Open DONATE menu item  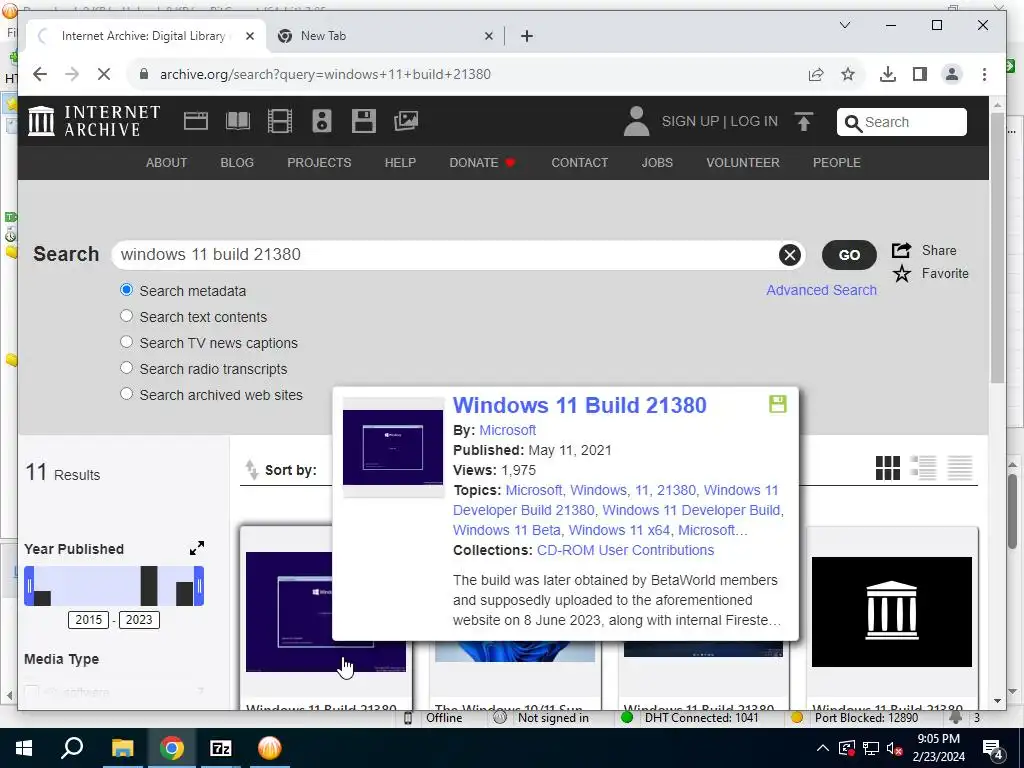pyautogui.click(x=482, y=163)
